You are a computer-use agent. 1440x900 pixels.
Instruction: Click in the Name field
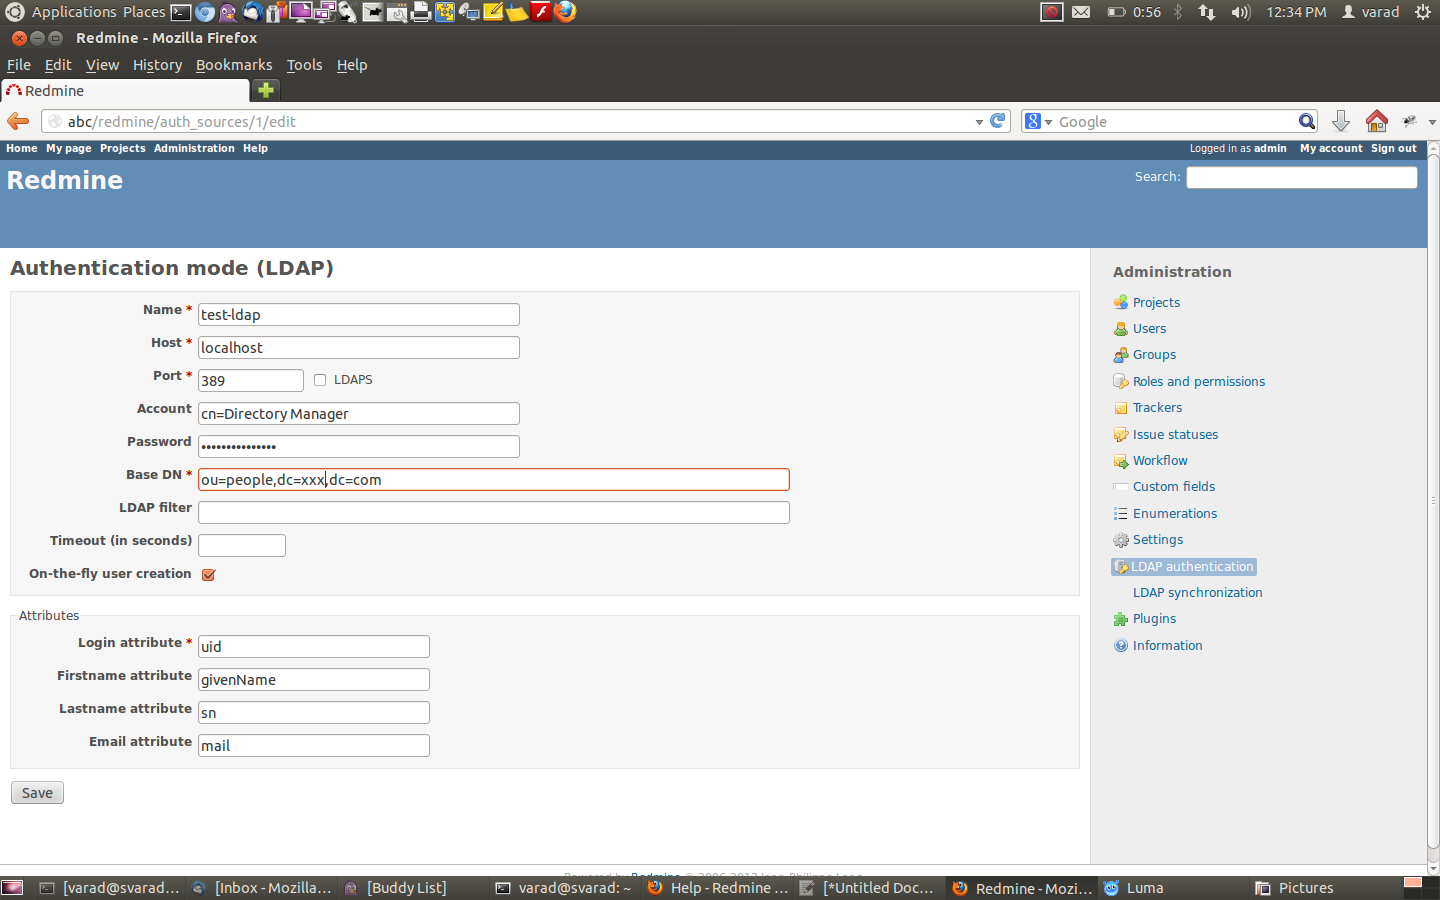(x=359, y=314)
